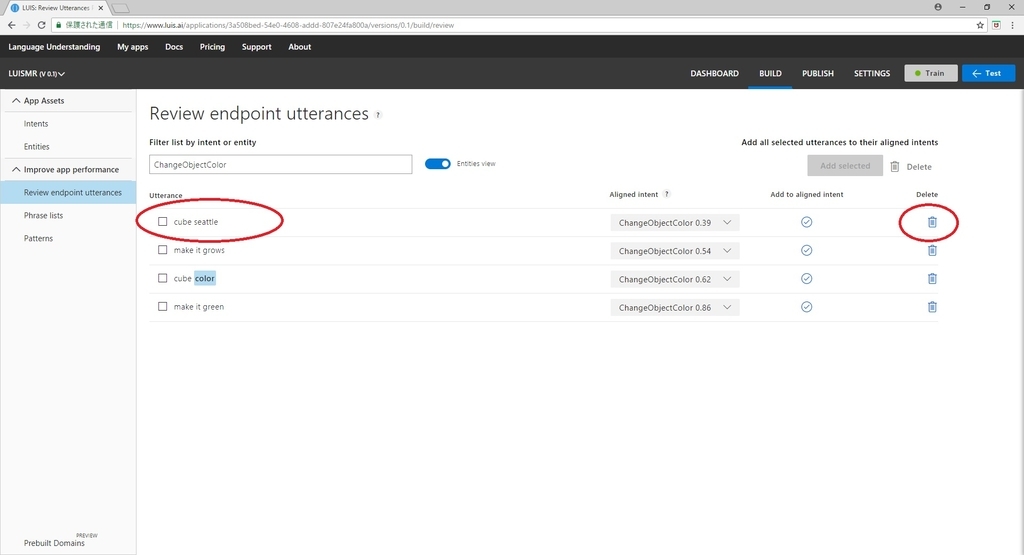Check the 'make it green' checkbox
The image size is (1024, 555).
point(163,306)
